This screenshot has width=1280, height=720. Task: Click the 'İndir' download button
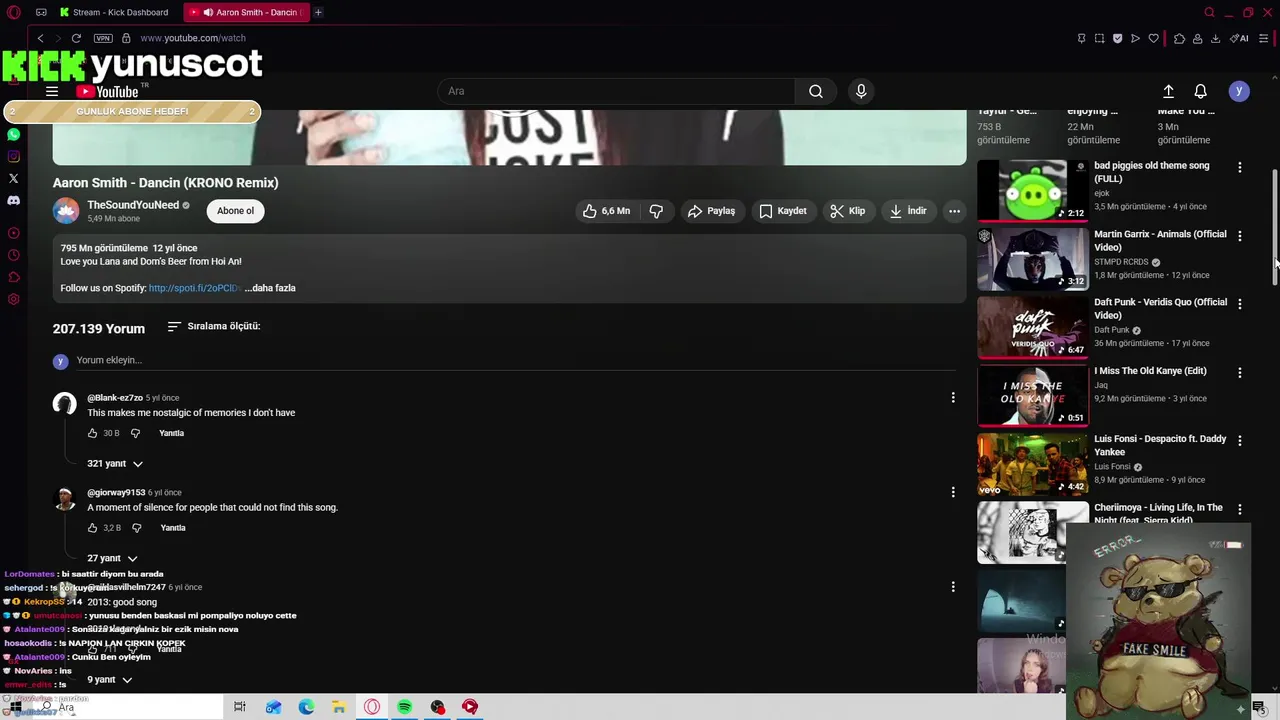908,211
